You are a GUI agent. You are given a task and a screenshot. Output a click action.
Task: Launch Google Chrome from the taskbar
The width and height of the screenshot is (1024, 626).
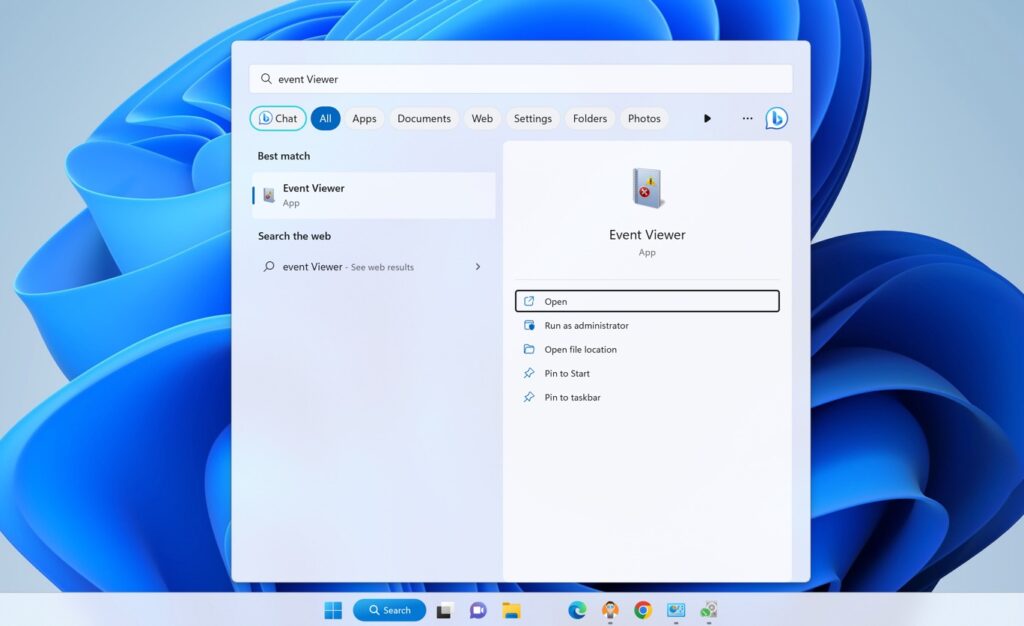pyautogui.click(x=642, y=609)
